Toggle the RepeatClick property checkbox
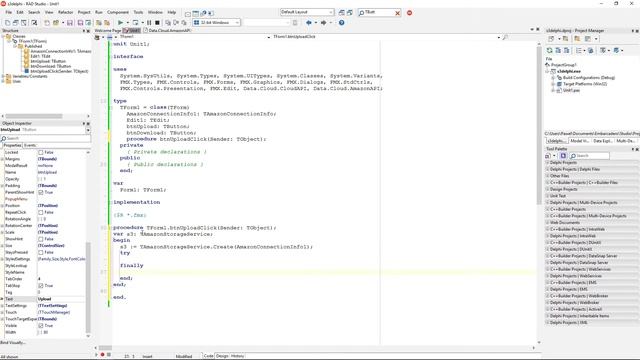This screenshot has height=360, width=640. (40, 212)
